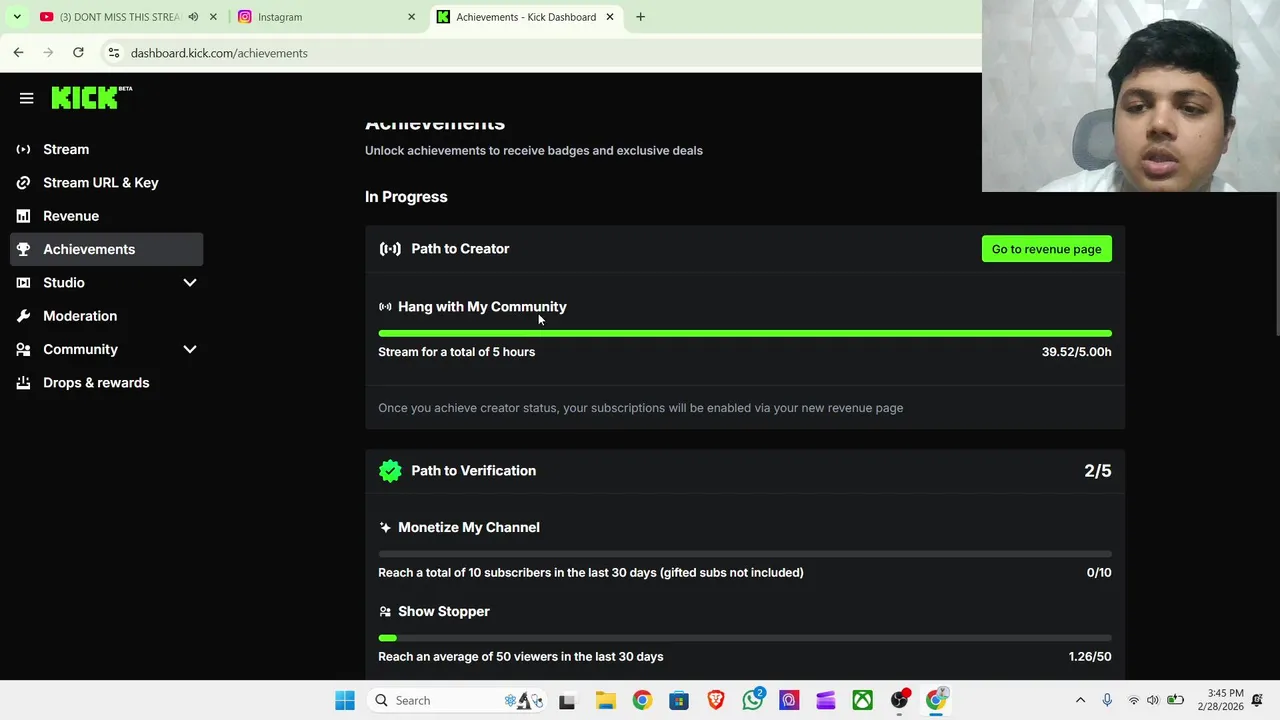1280x720 pixels.
Task: Launch Brave browser from taskbar
Action: (x=716, y=700)
